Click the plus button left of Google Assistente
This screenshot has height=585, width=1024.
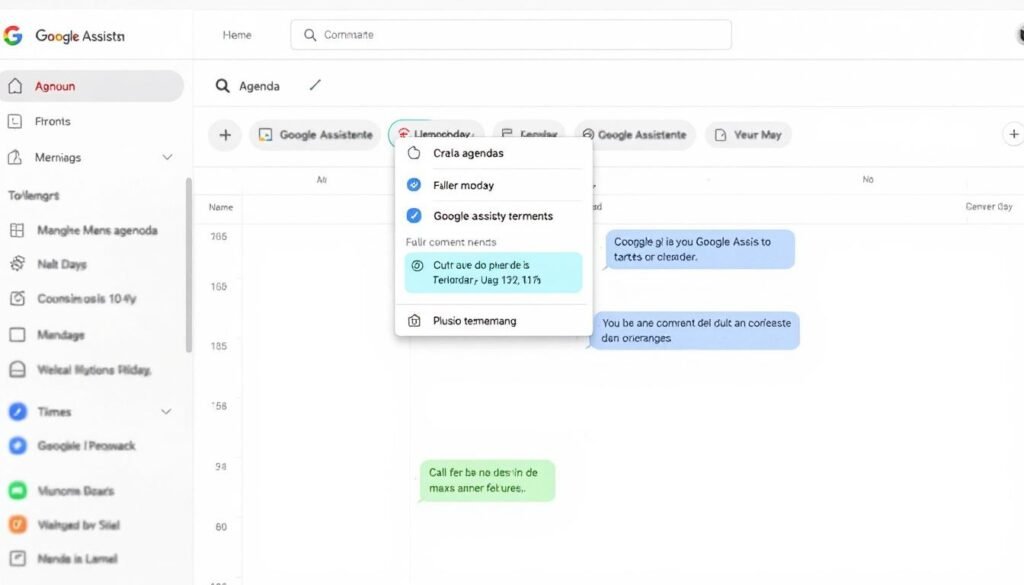(x=225, y=135)
